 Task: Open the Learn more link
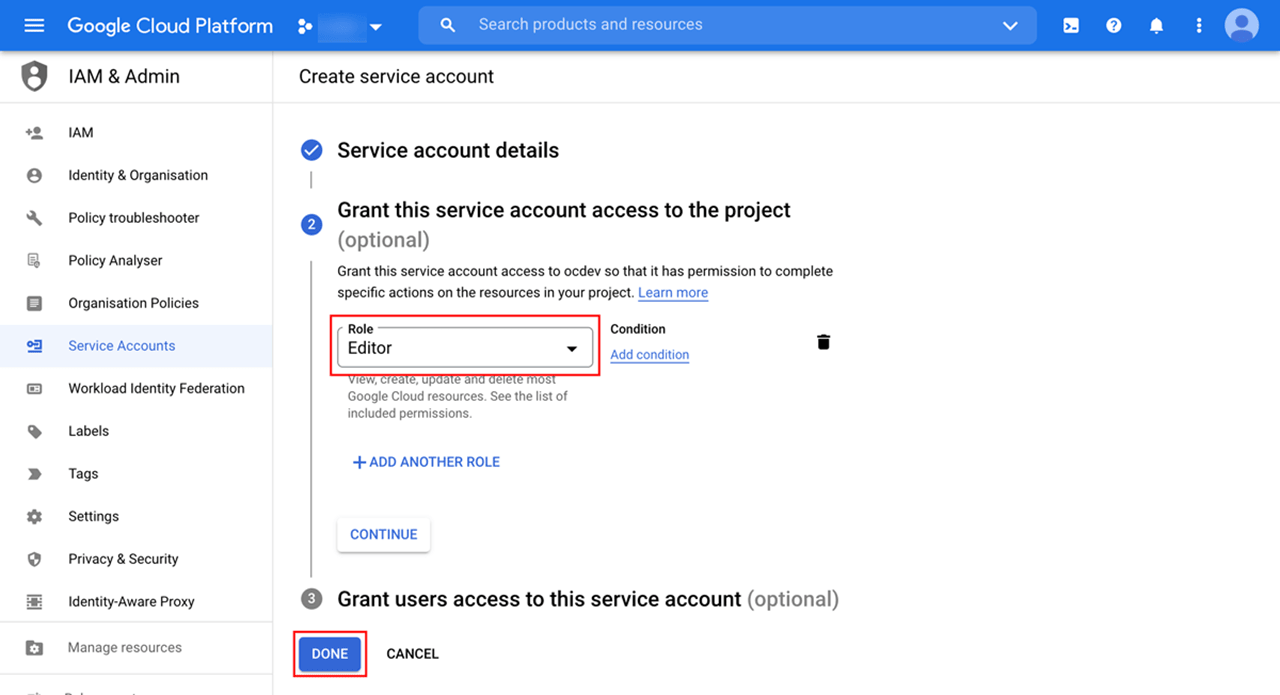pos(673,292)
